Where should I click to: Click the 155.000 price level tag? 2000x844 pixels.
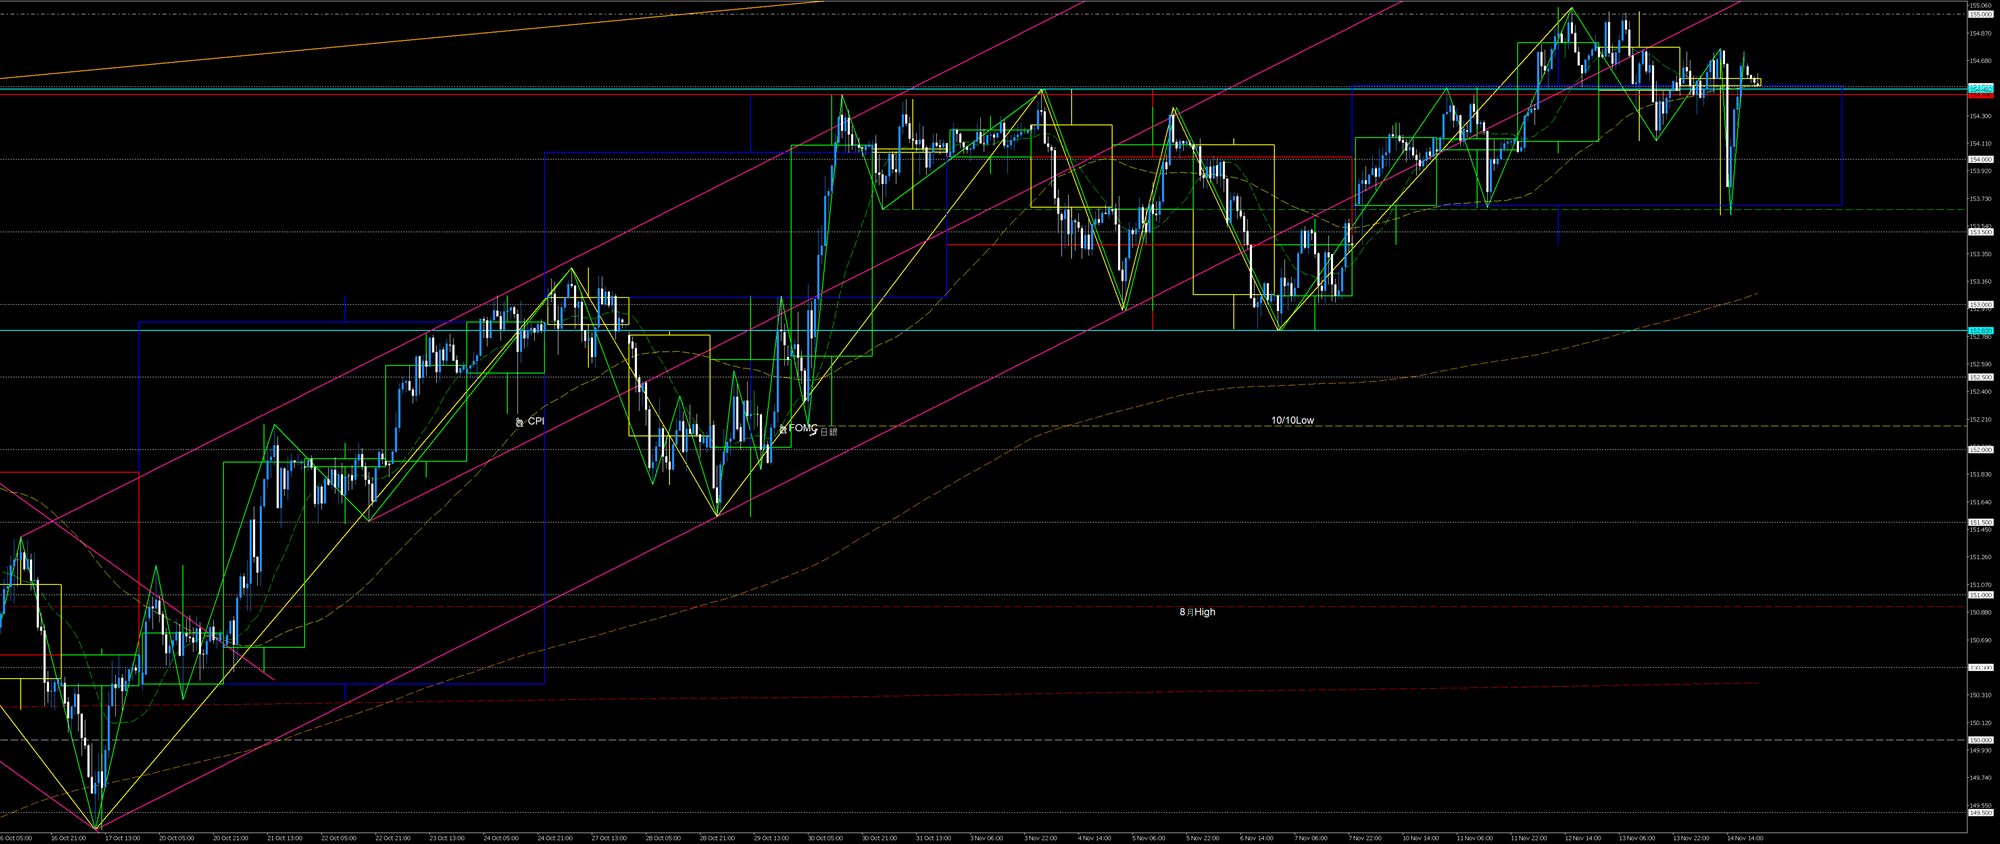(1979, 14)
